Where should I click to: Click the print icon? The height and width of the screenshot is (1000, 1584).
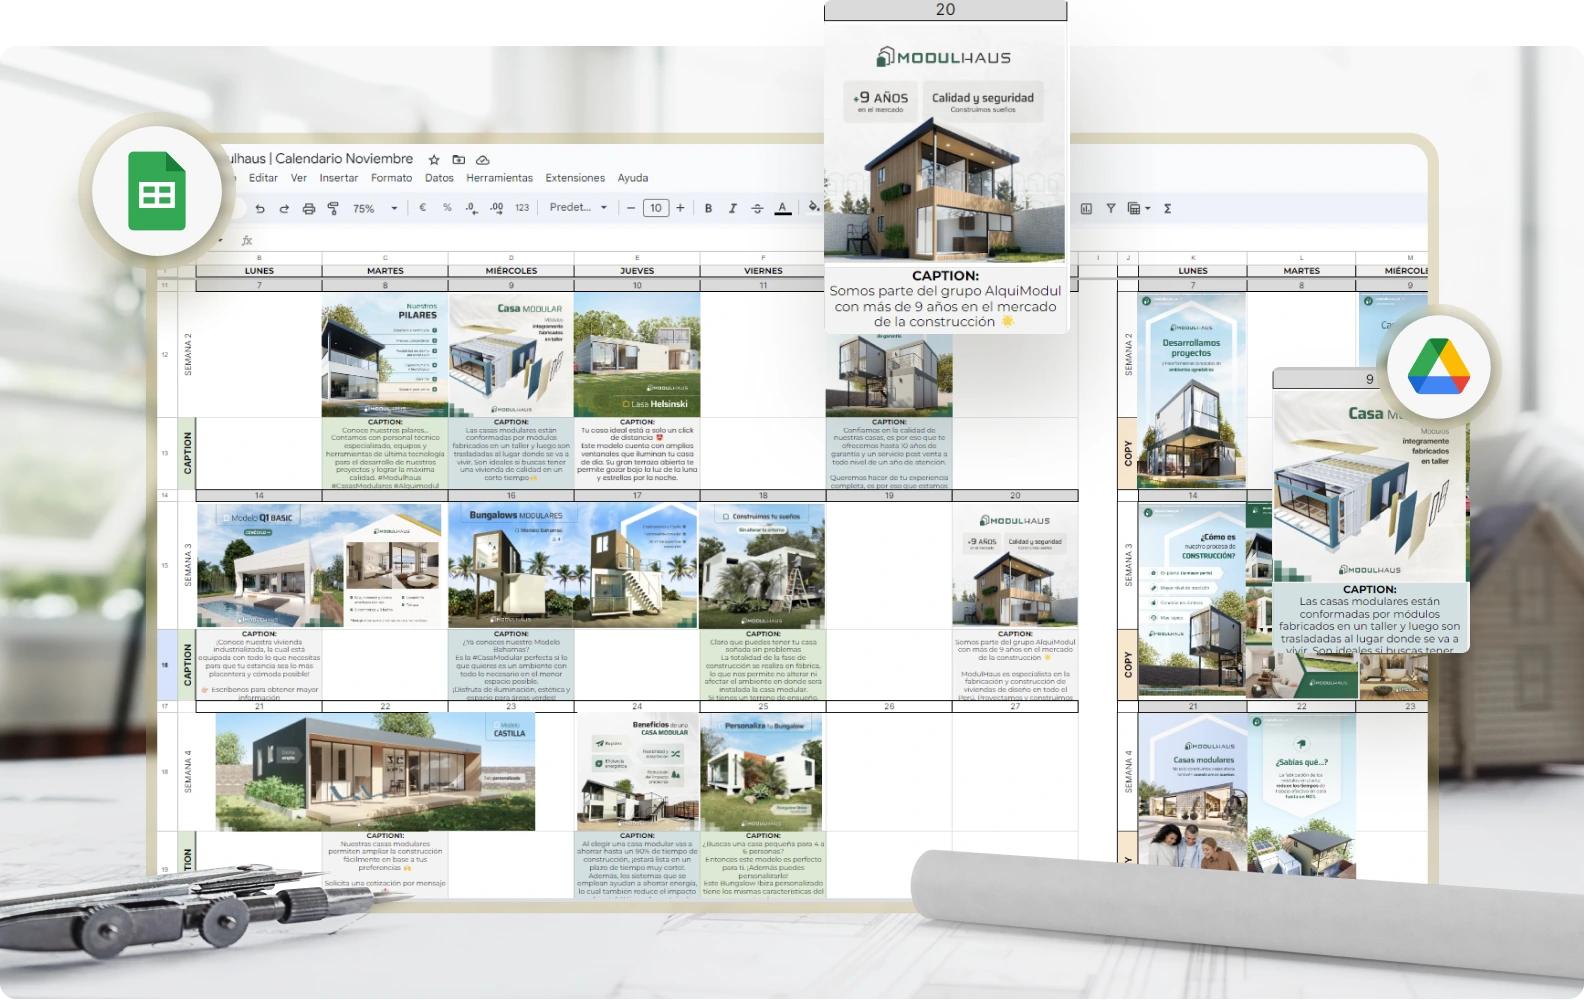(309, 209)
